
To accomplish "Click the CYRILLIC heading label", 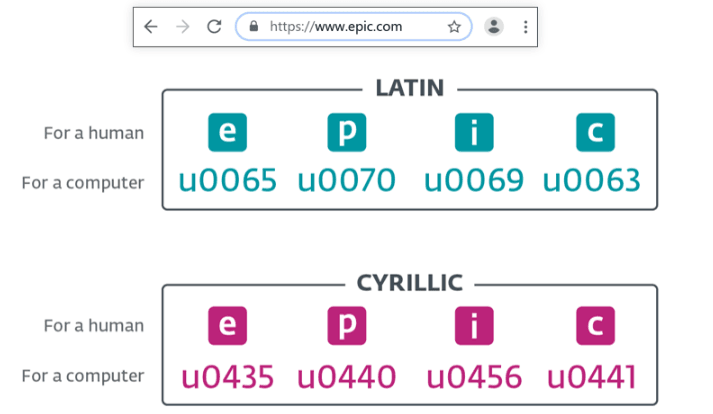I will click(409, 283).
